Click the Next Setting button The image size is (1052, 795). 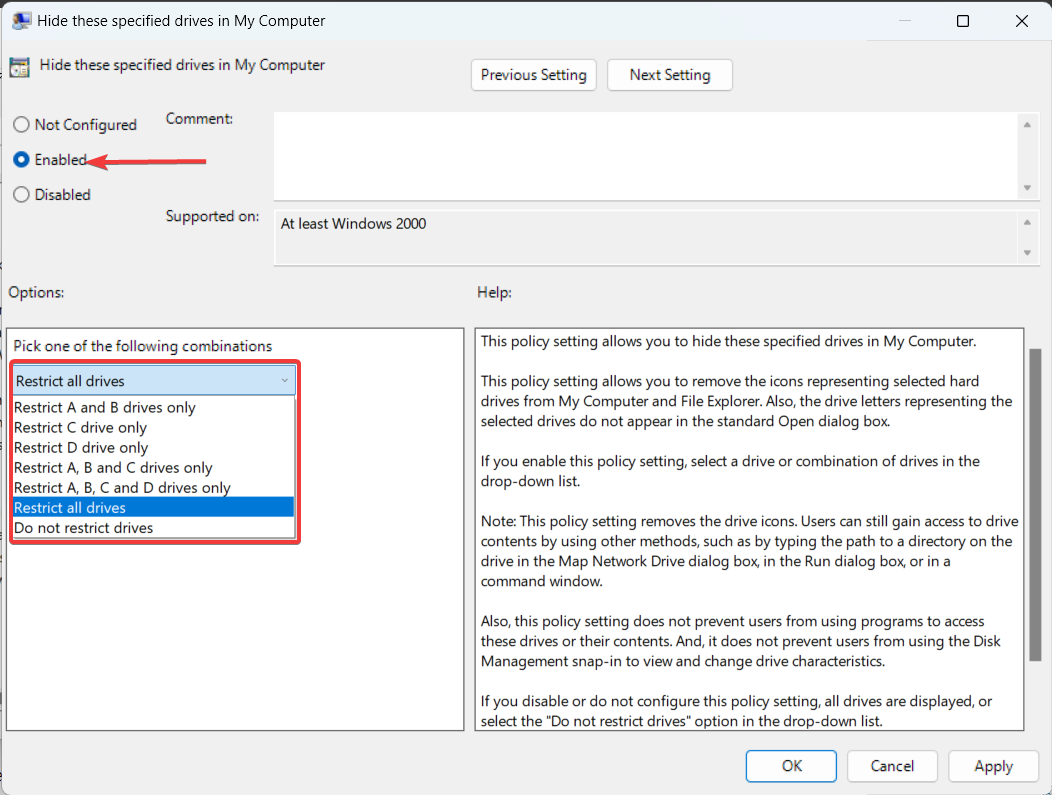669,74
